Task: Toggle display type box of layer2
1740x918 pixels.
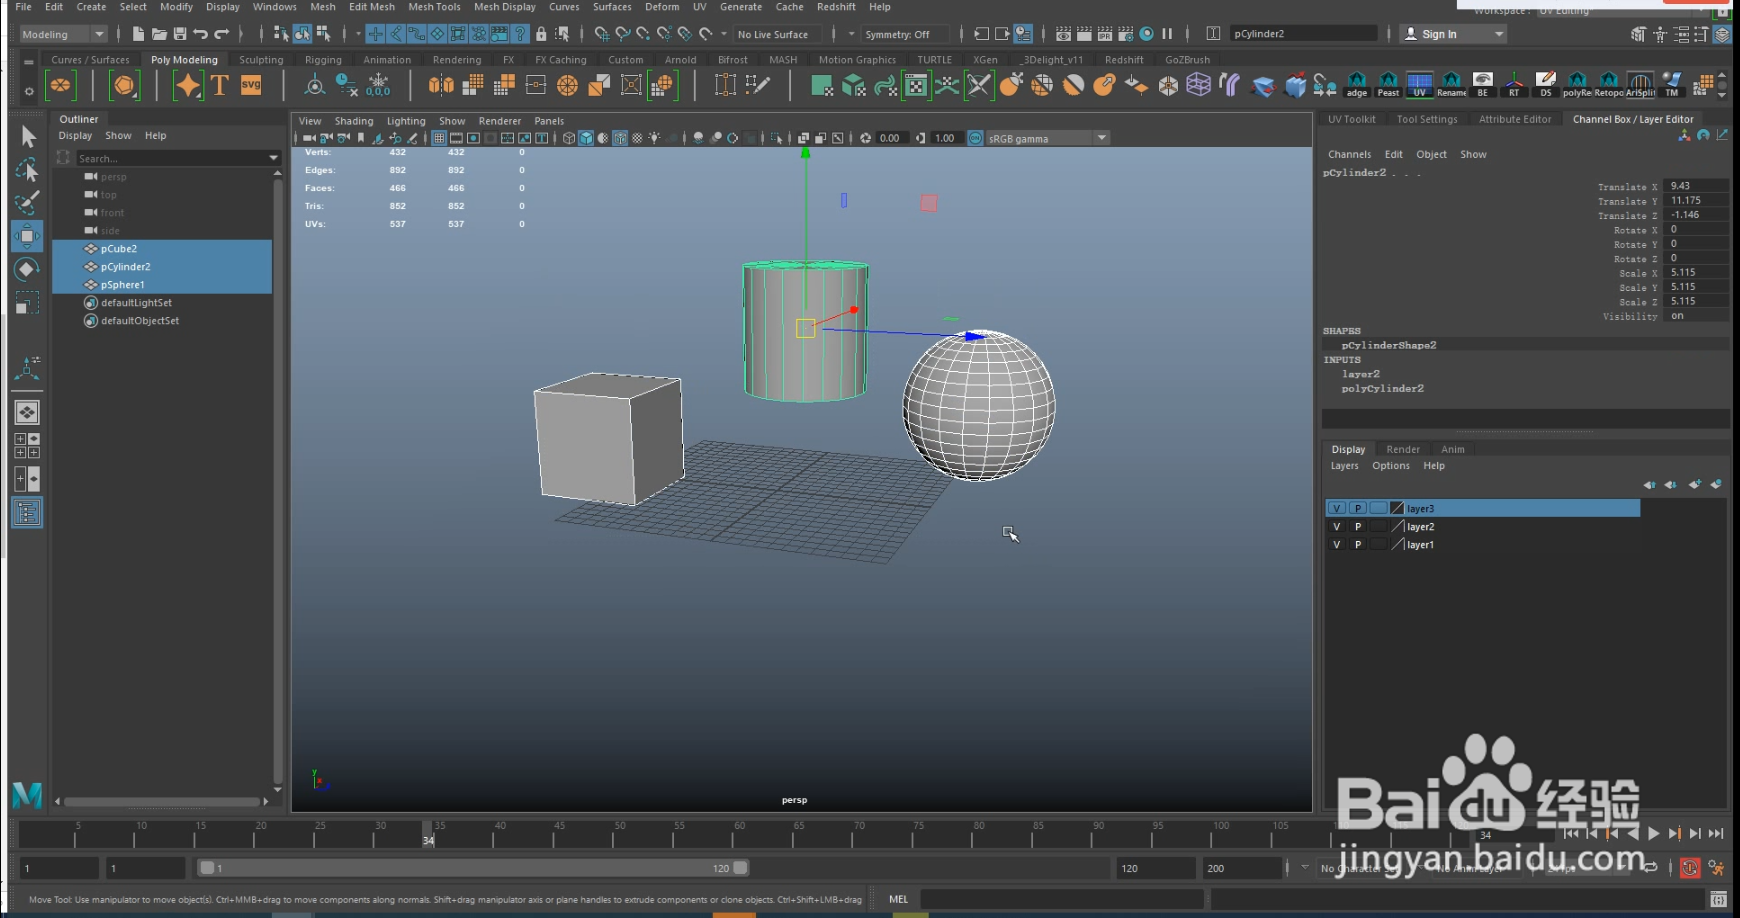Action: point(1379,526)
